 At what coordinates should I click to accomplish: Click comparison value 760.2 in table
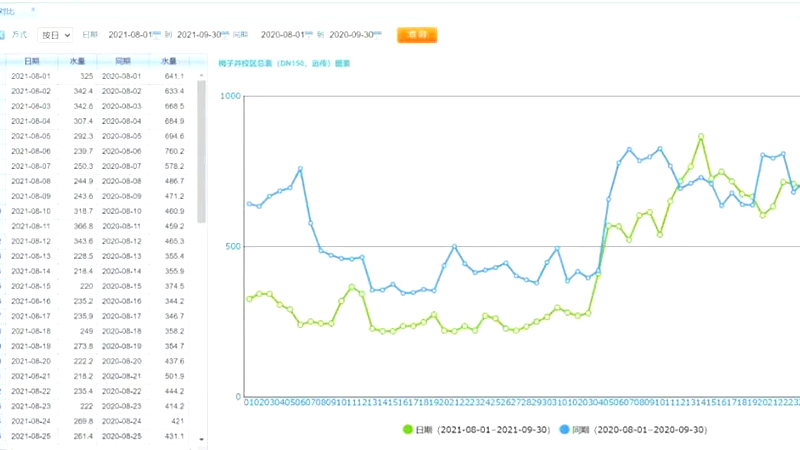coord(174,151)
